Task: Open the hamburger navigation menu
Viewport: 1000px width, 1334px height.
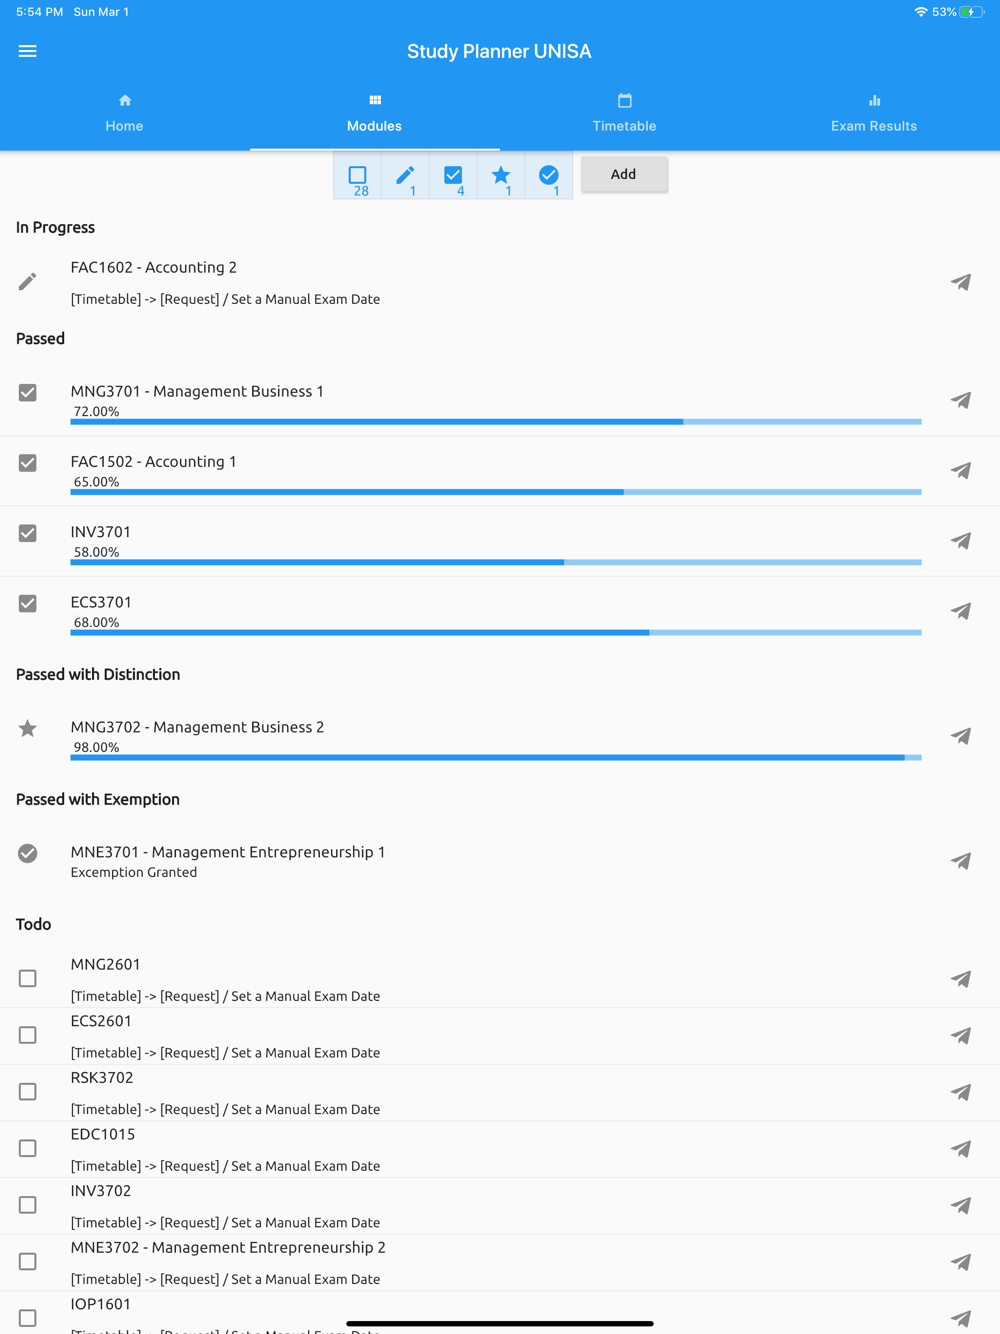Action: click(x=27, y=51)
